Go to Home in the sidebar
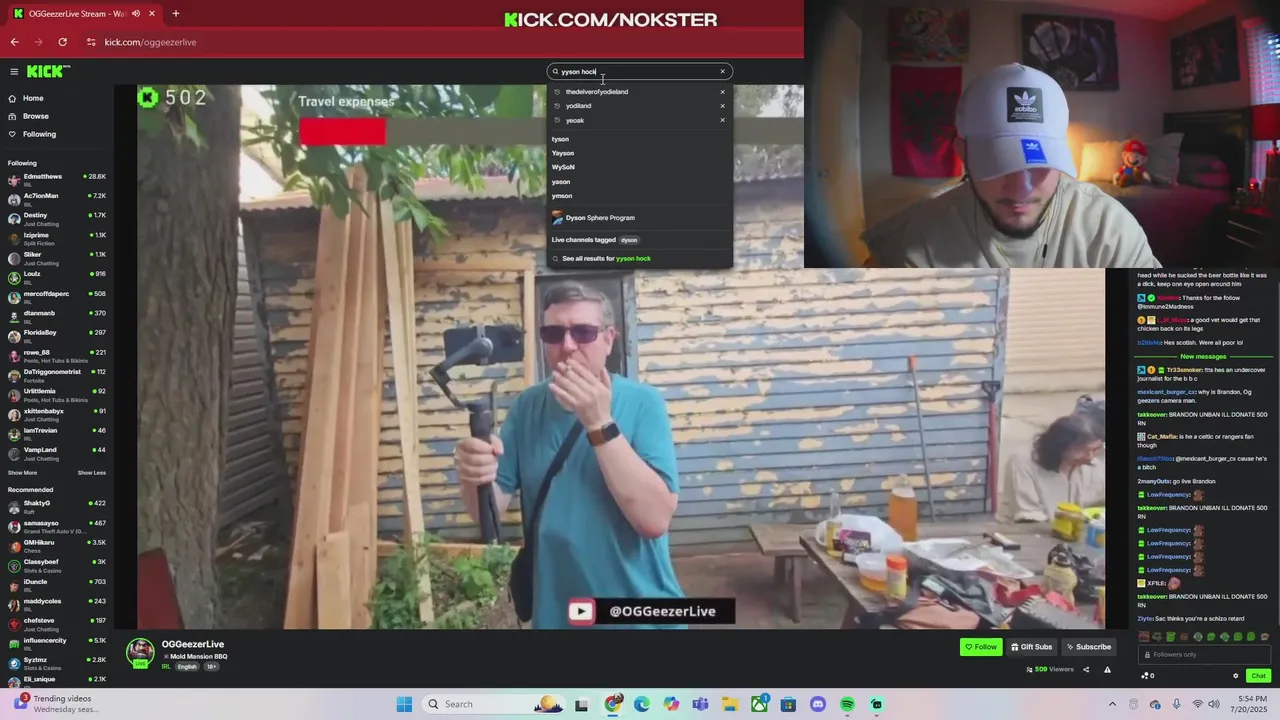This screenshot has height=720, width=1280. pos(33,98)
